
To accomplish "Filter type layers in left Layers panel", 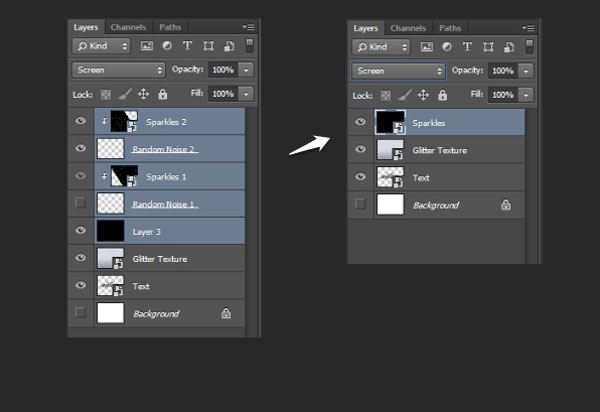I will (187, 46).
